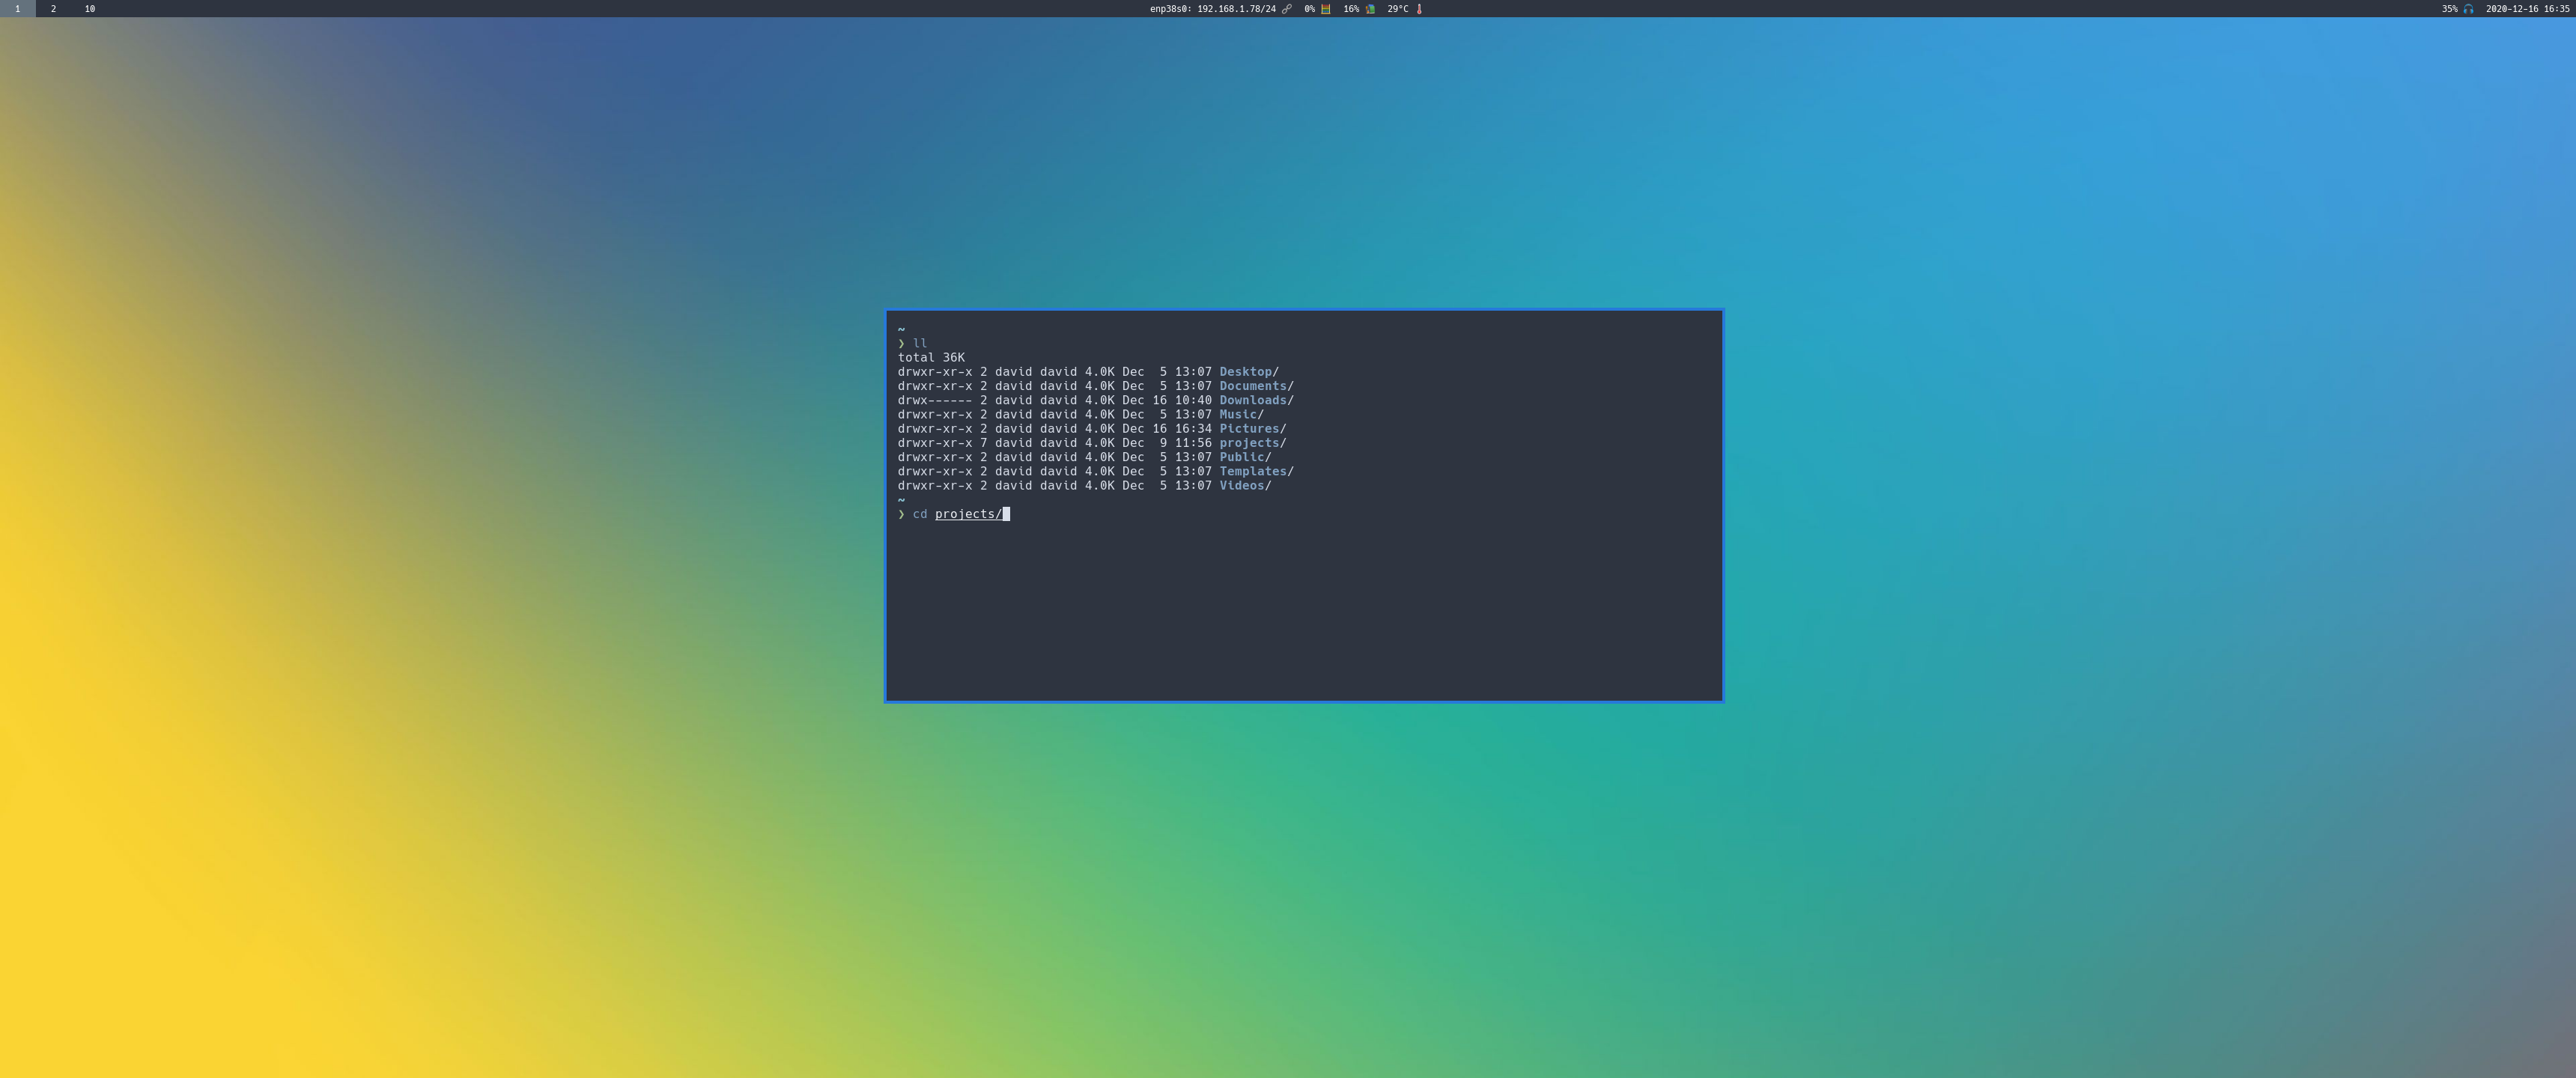This screenshot has width=2576, height=1078.
Task: Click the Music/ directory entry
Action: tap(1237, 414)
